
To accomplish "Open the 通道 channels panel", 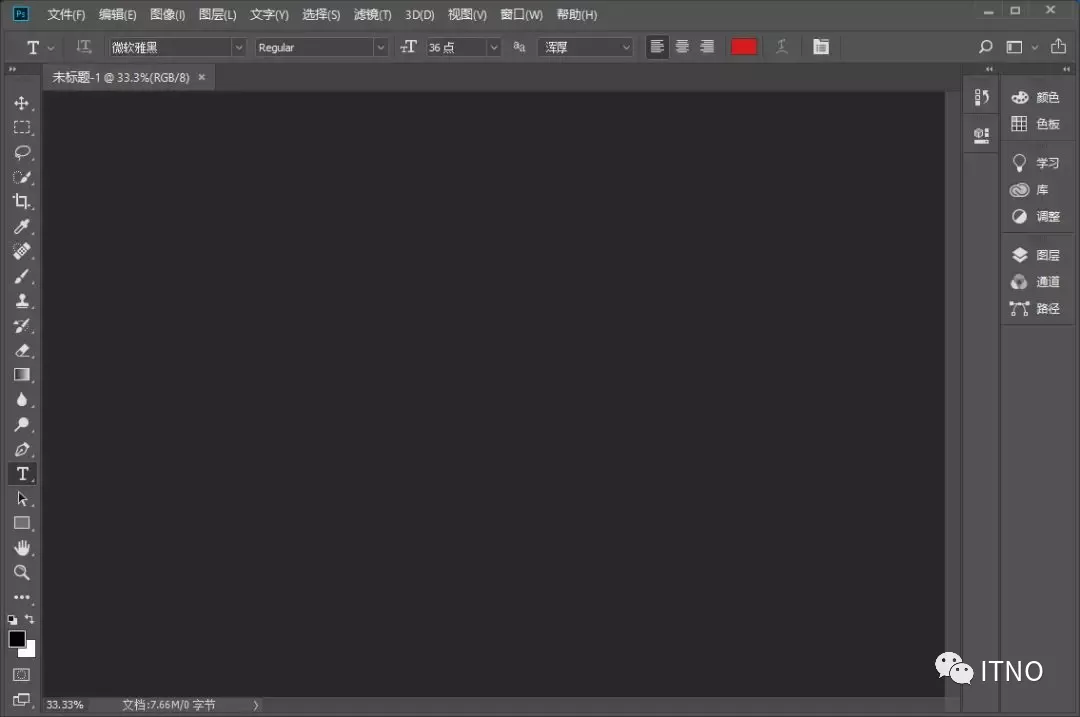I will (1035, 282).
